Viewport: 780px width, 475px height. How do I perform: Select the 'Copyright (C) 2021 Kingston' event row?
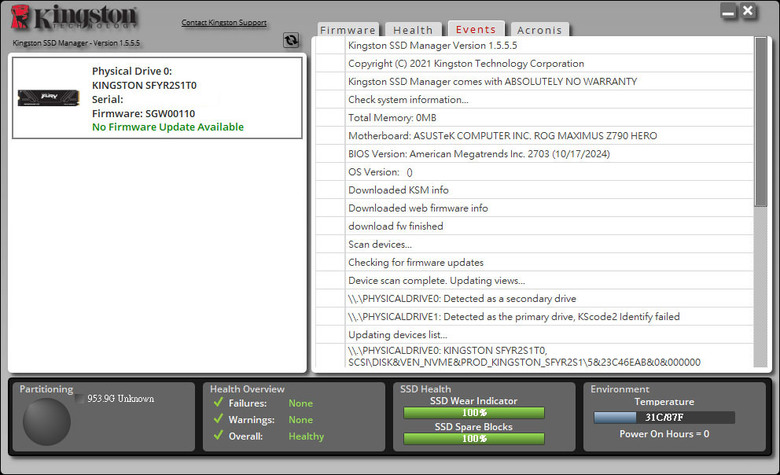[x=534, y=63]
